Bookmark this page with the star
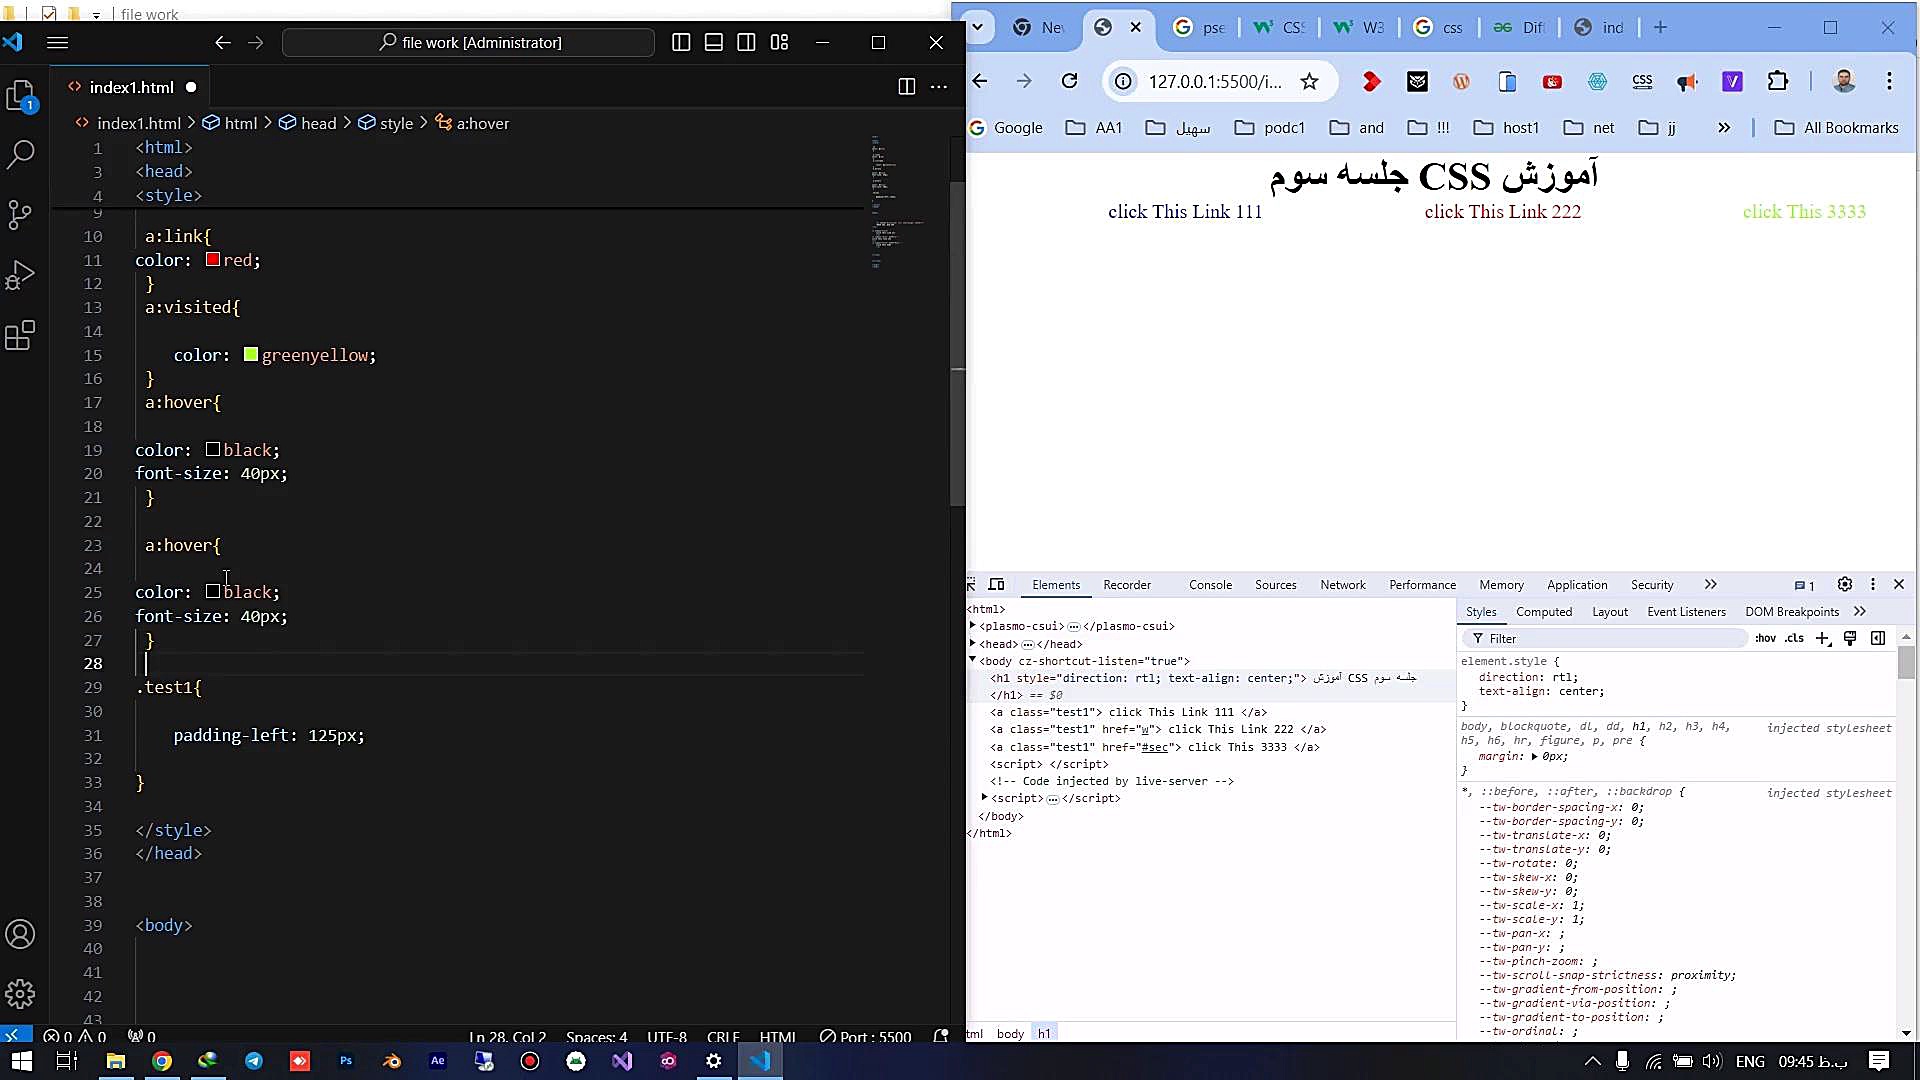The image size is (1920, 1080). coord(1309,81)
